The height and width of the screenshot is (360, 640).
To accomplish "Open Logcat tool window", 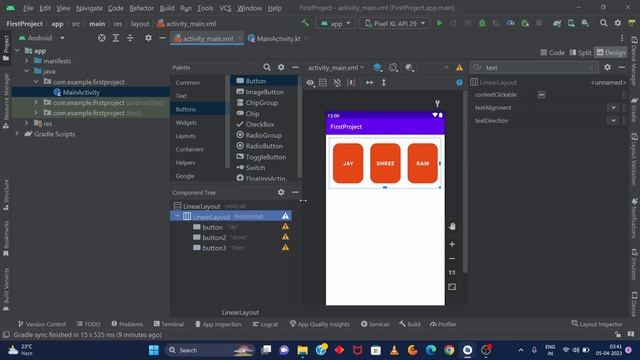I will [265, 324].
